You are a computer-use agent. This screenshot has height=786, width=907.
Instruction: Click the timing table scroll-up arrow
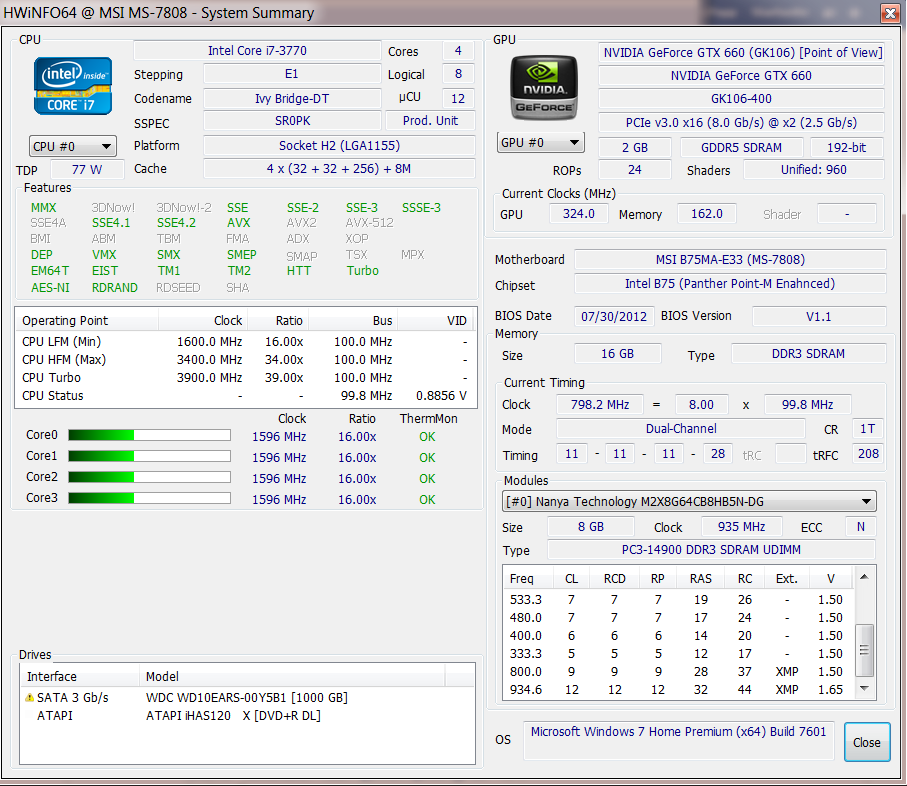[x=864, y=577]
